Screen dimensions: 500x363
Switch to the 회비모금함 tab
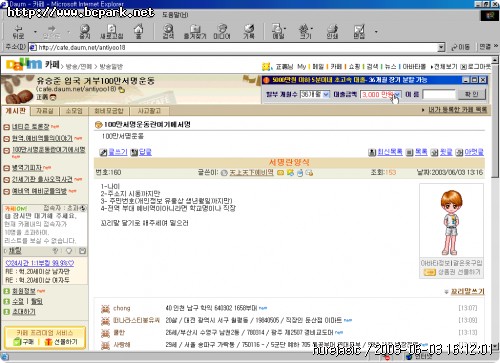109,111
